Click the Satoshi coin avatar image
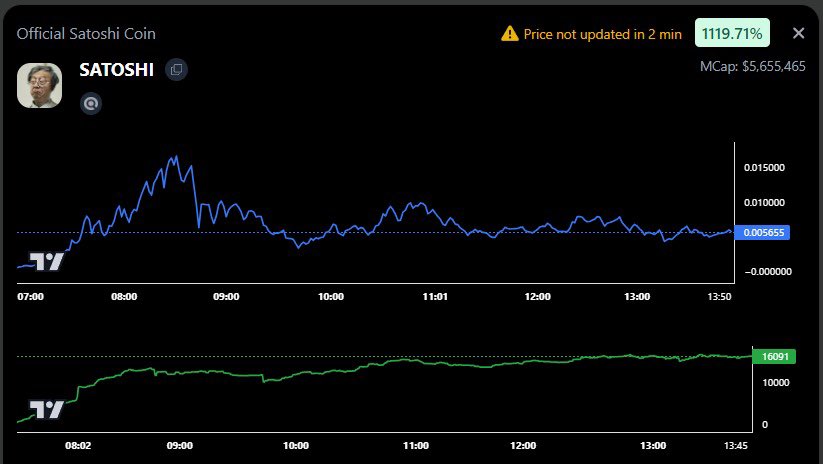 (x=39, y=86)
